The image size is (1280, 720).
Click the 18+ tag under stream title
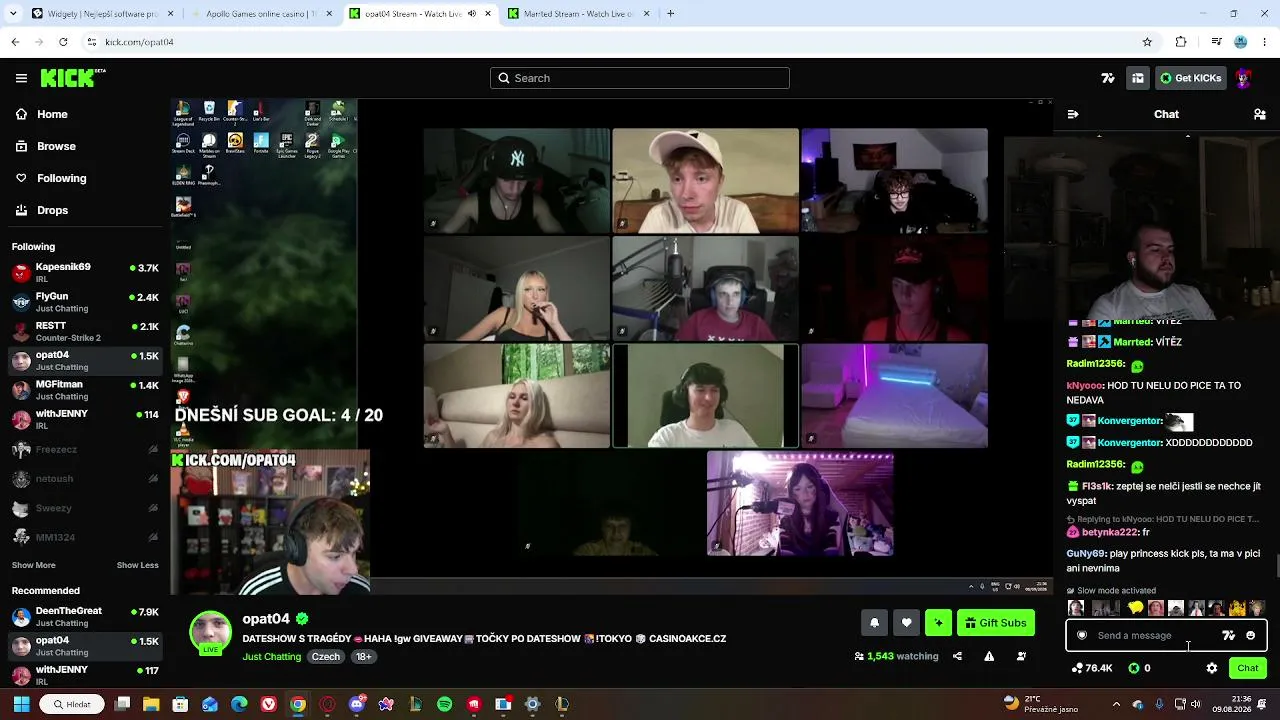364,657
